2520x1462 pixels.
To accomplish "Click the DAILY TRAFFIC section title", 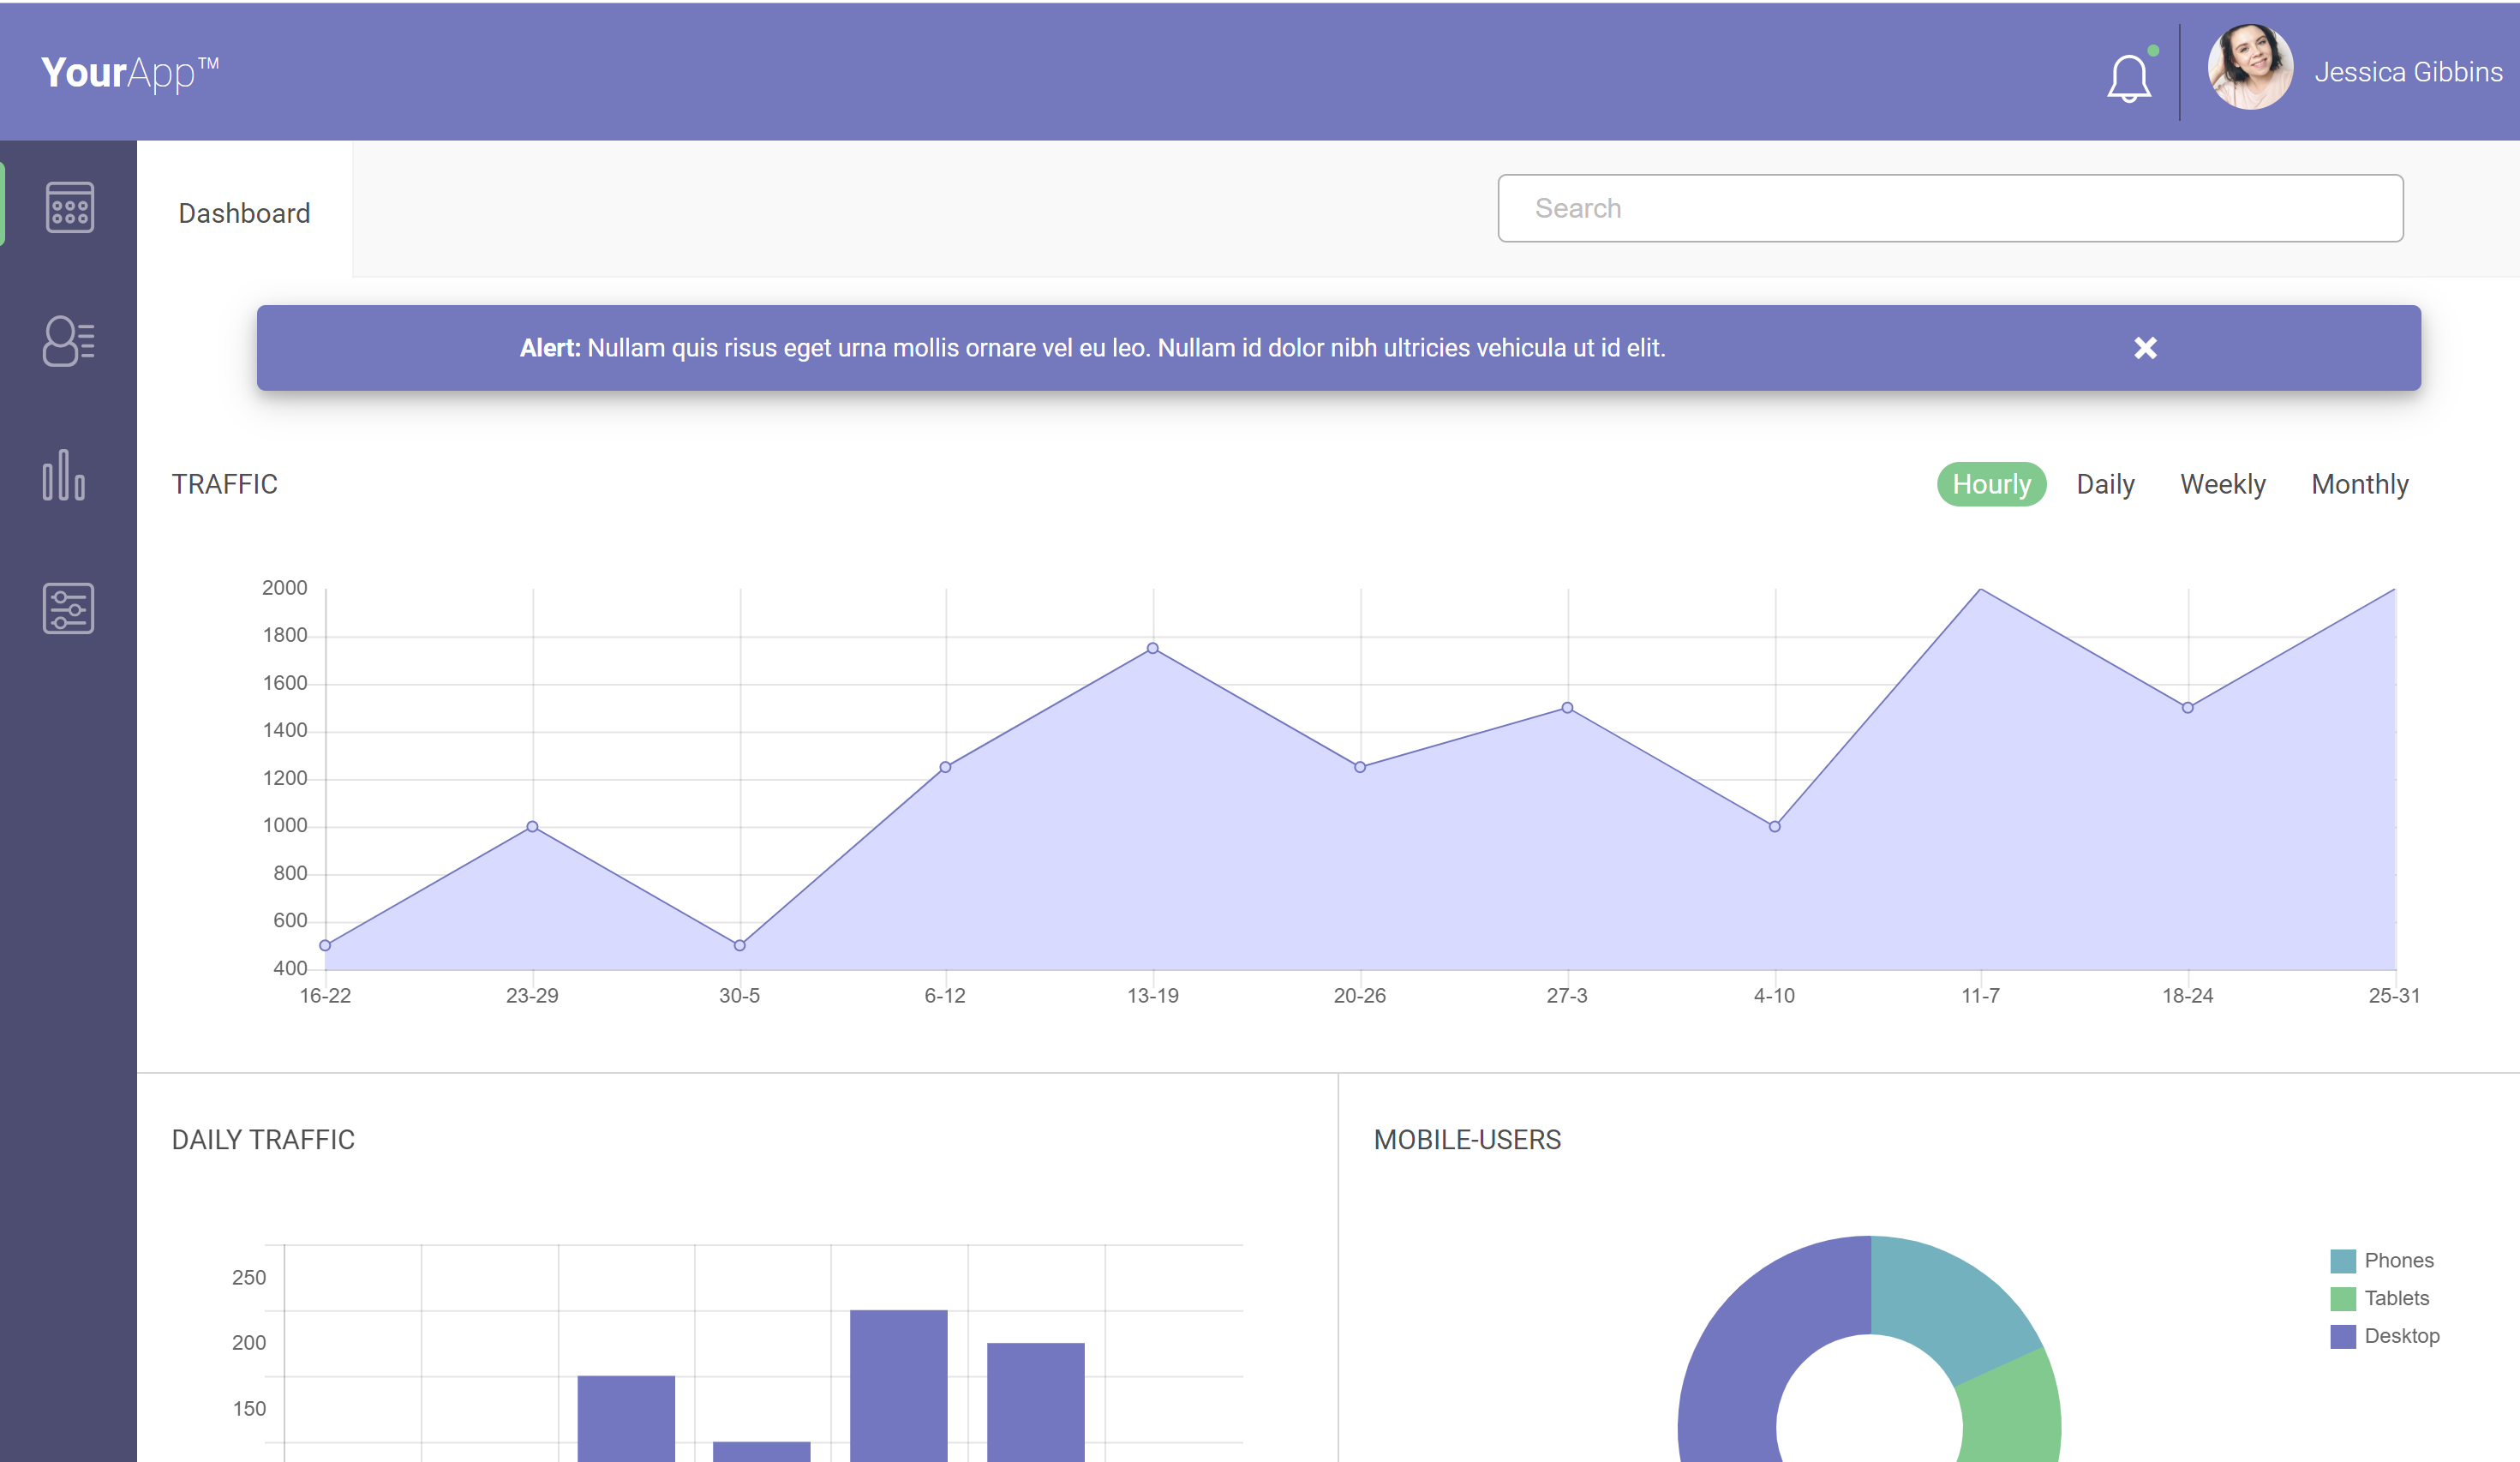I will coord(263,1140).
